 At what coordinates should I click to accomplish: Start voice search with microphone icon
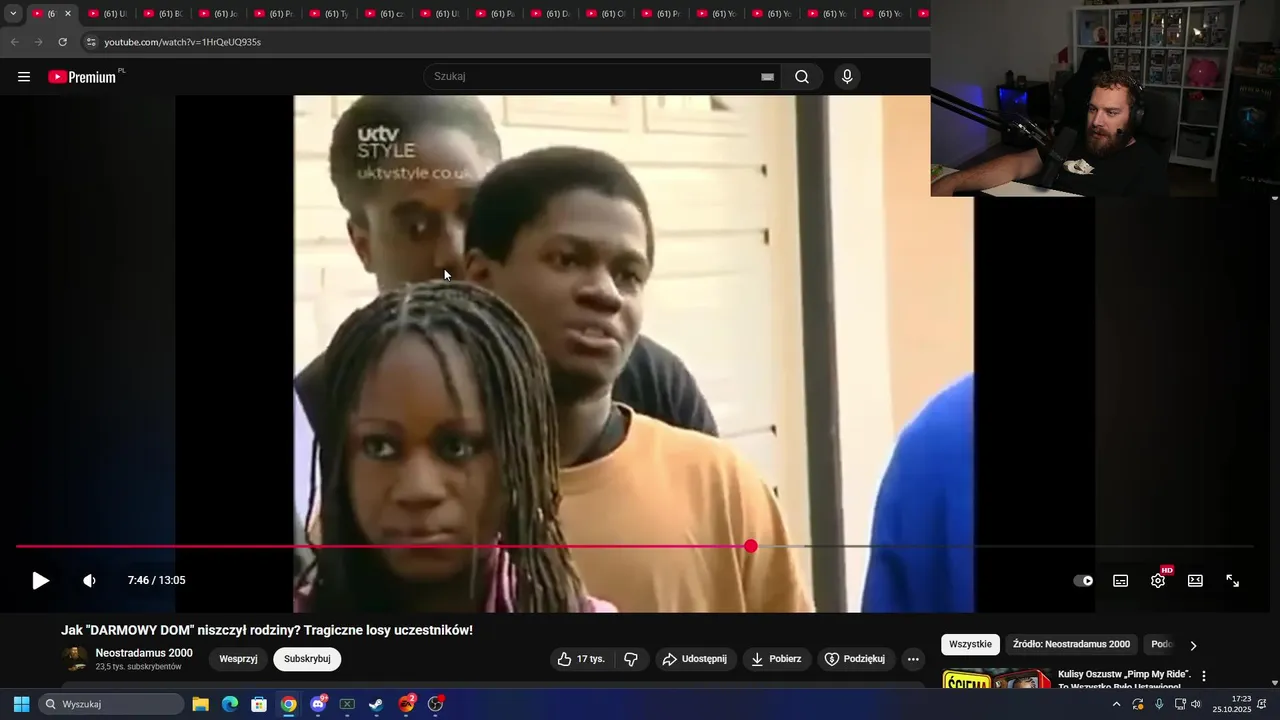coord(847,77)
